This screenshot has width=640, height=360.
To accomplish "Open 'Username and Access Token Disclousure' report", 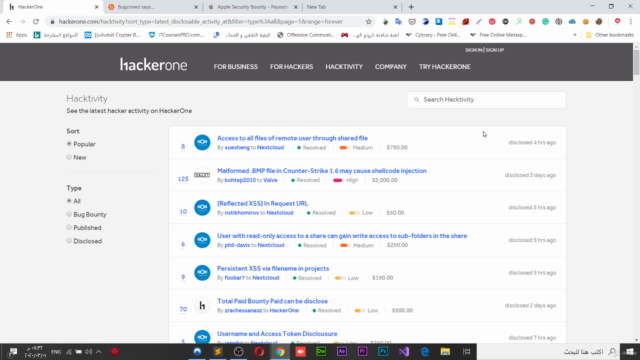I will [x=277, y=333].
